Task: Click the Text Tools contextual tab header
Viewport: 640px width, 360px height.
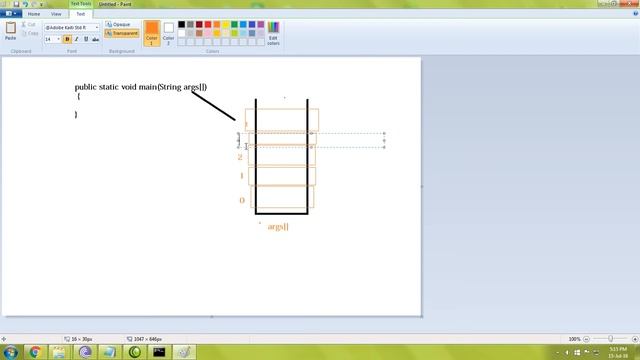Action: tap(81, 4)
